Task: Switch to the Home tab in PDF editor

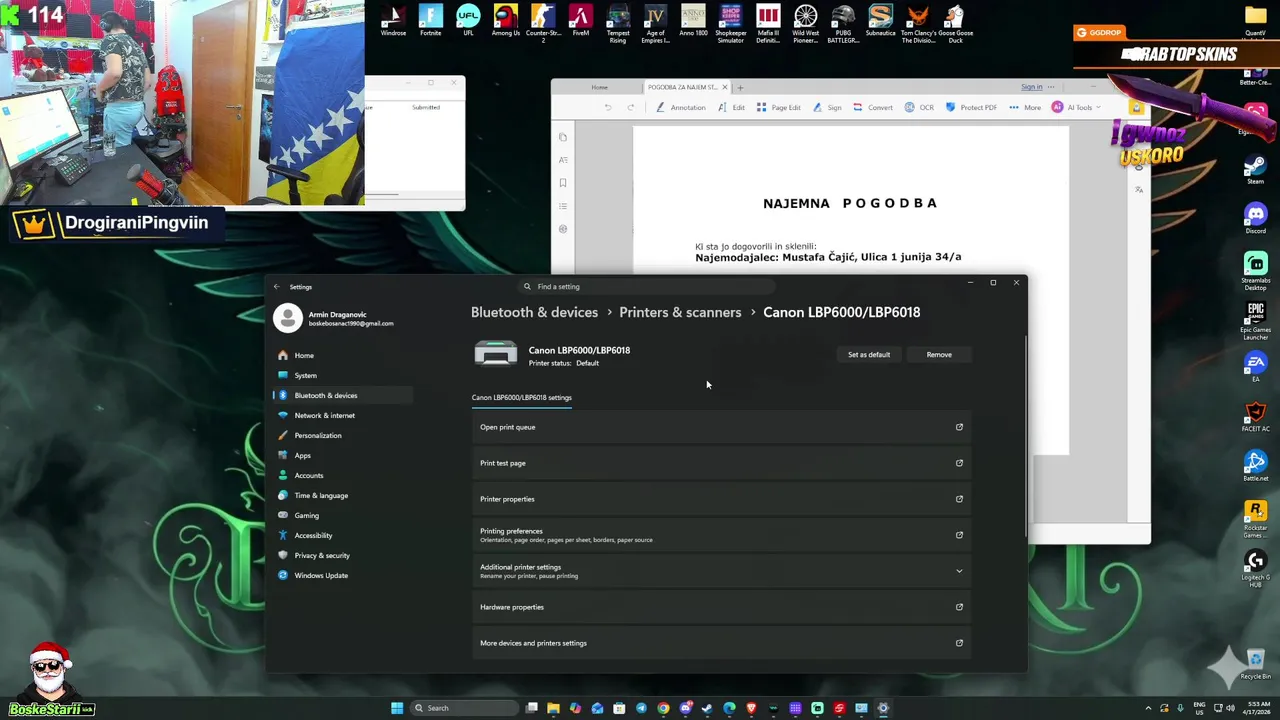Action: [599, 87]
